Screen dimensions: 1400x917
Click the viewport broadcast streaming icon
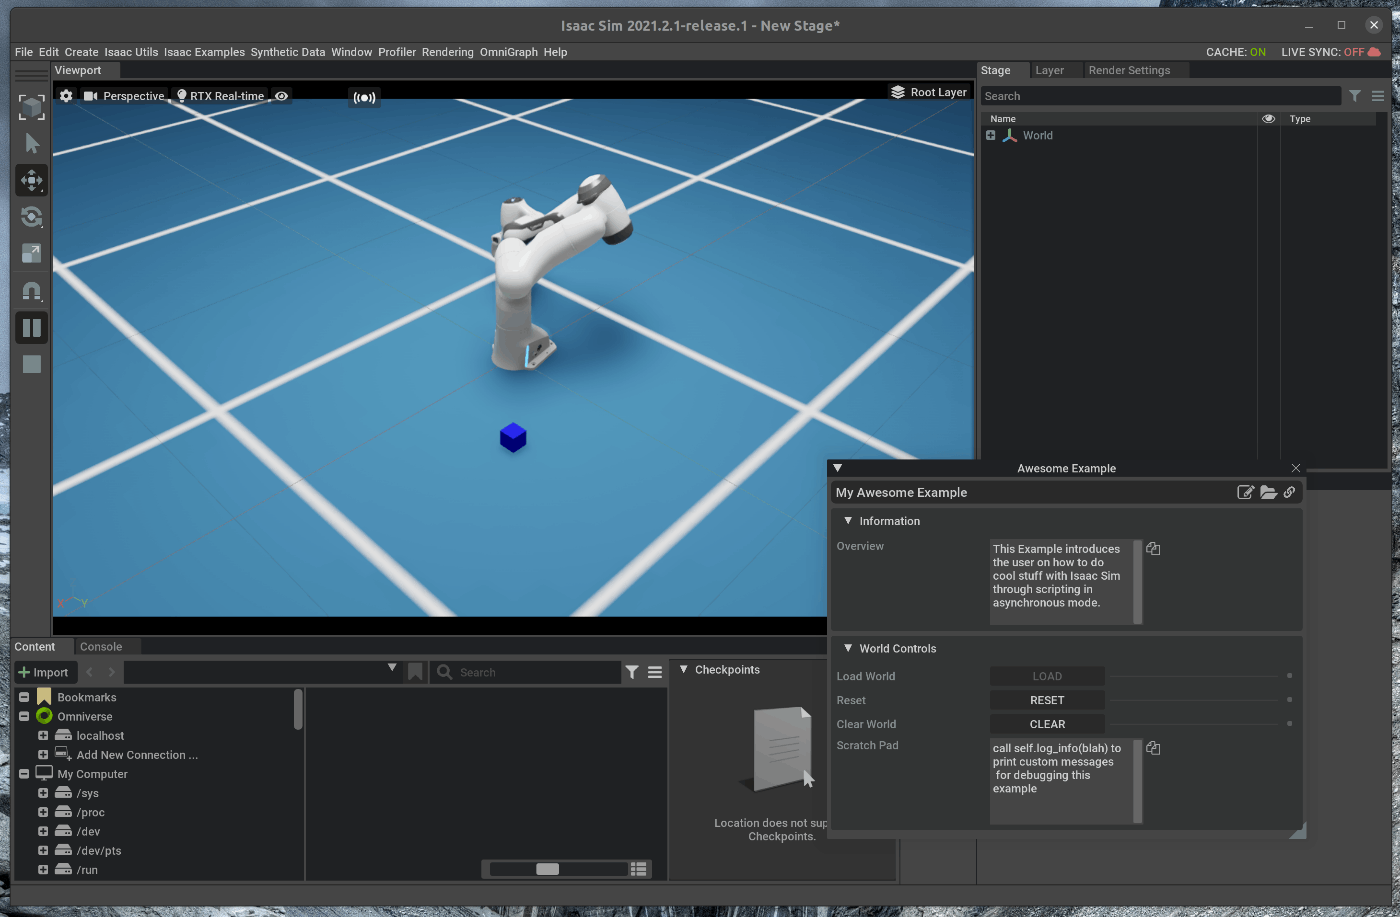coord(364,98)
